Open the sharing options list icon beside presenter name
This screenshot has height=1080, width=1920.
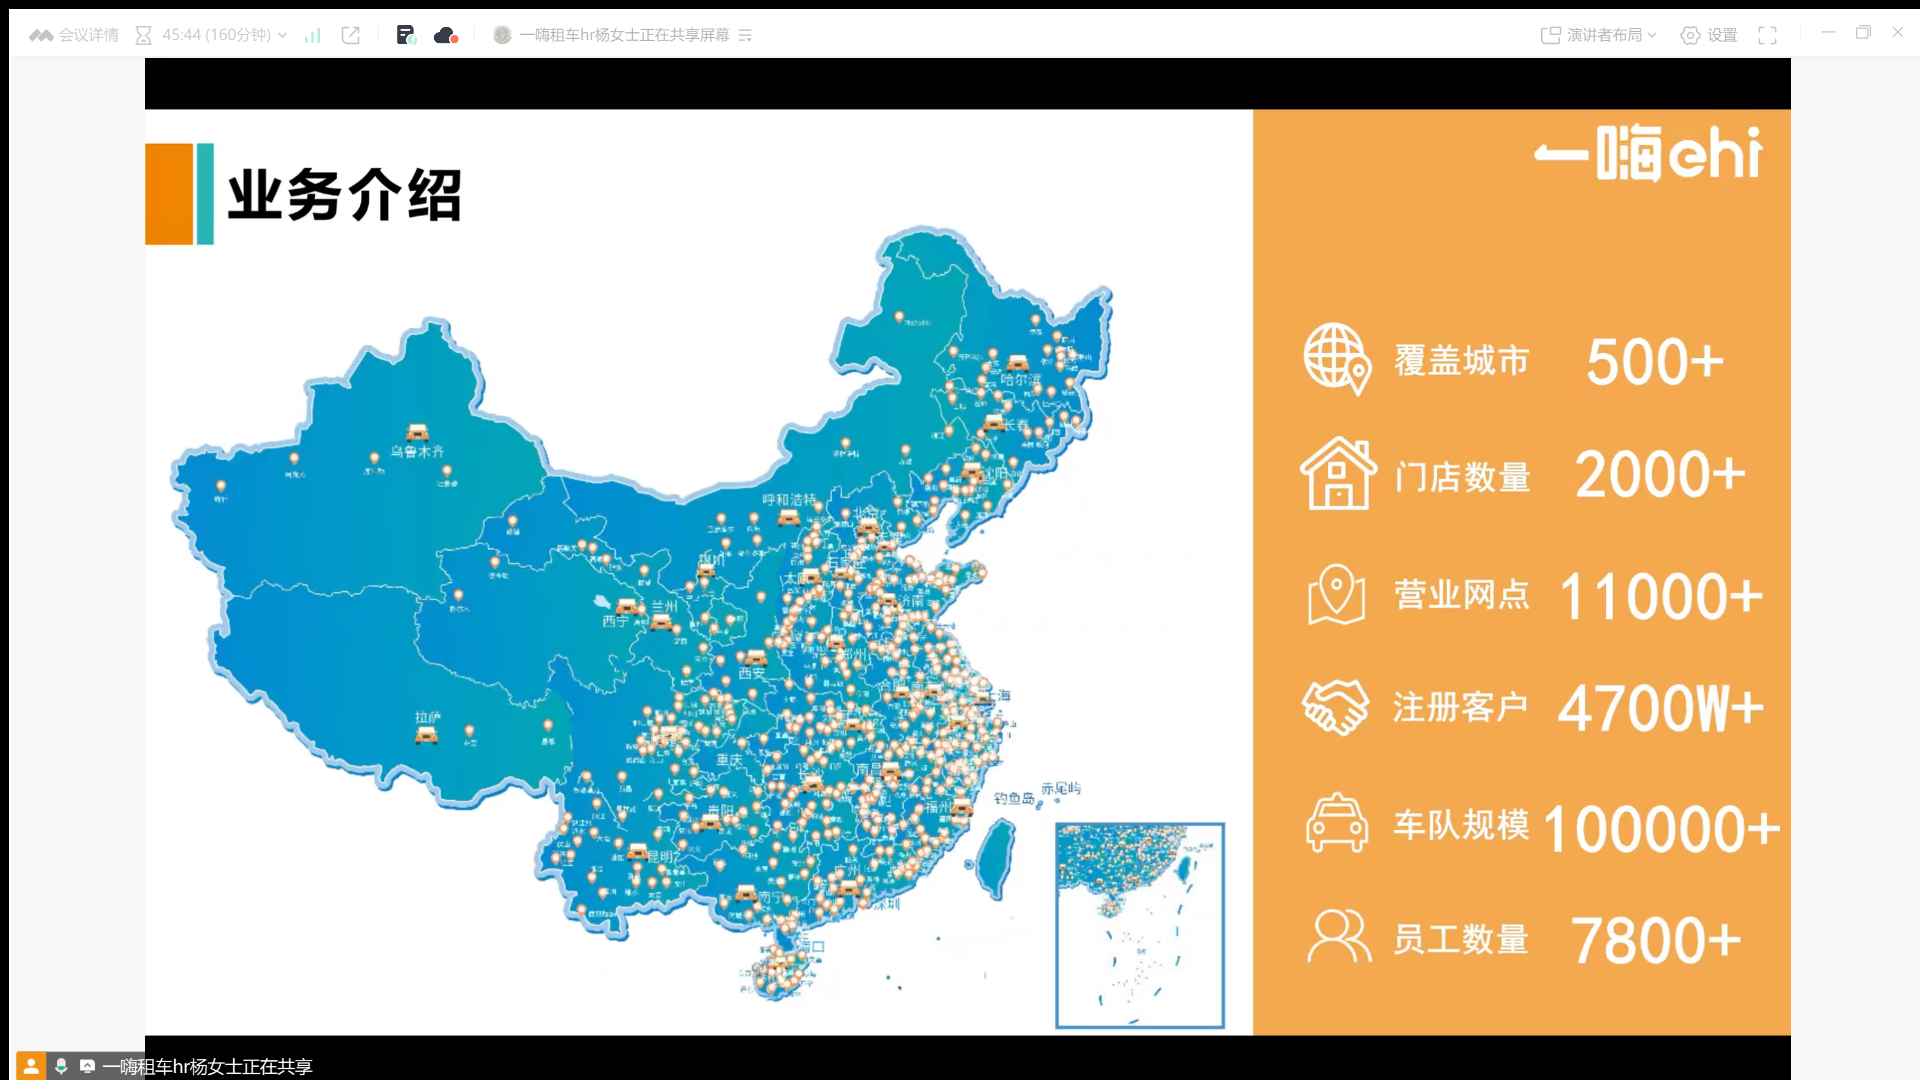click(x=745, y=35)
